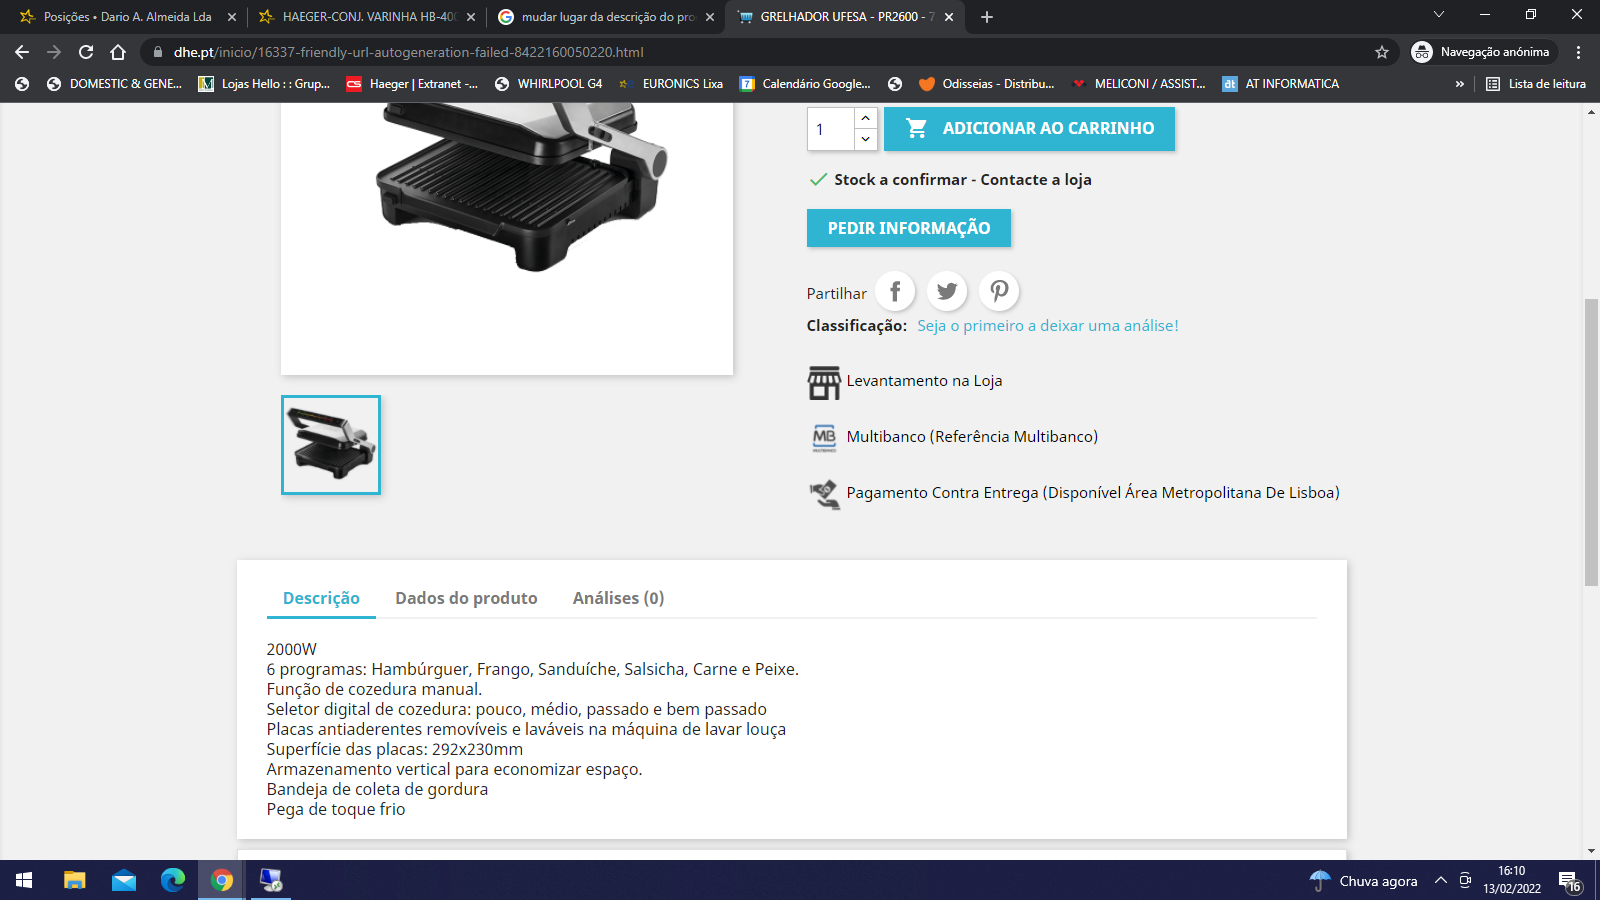1600x900 pixels.
Task: Open the Mail app in the taskbar
Action: (123, 880)
